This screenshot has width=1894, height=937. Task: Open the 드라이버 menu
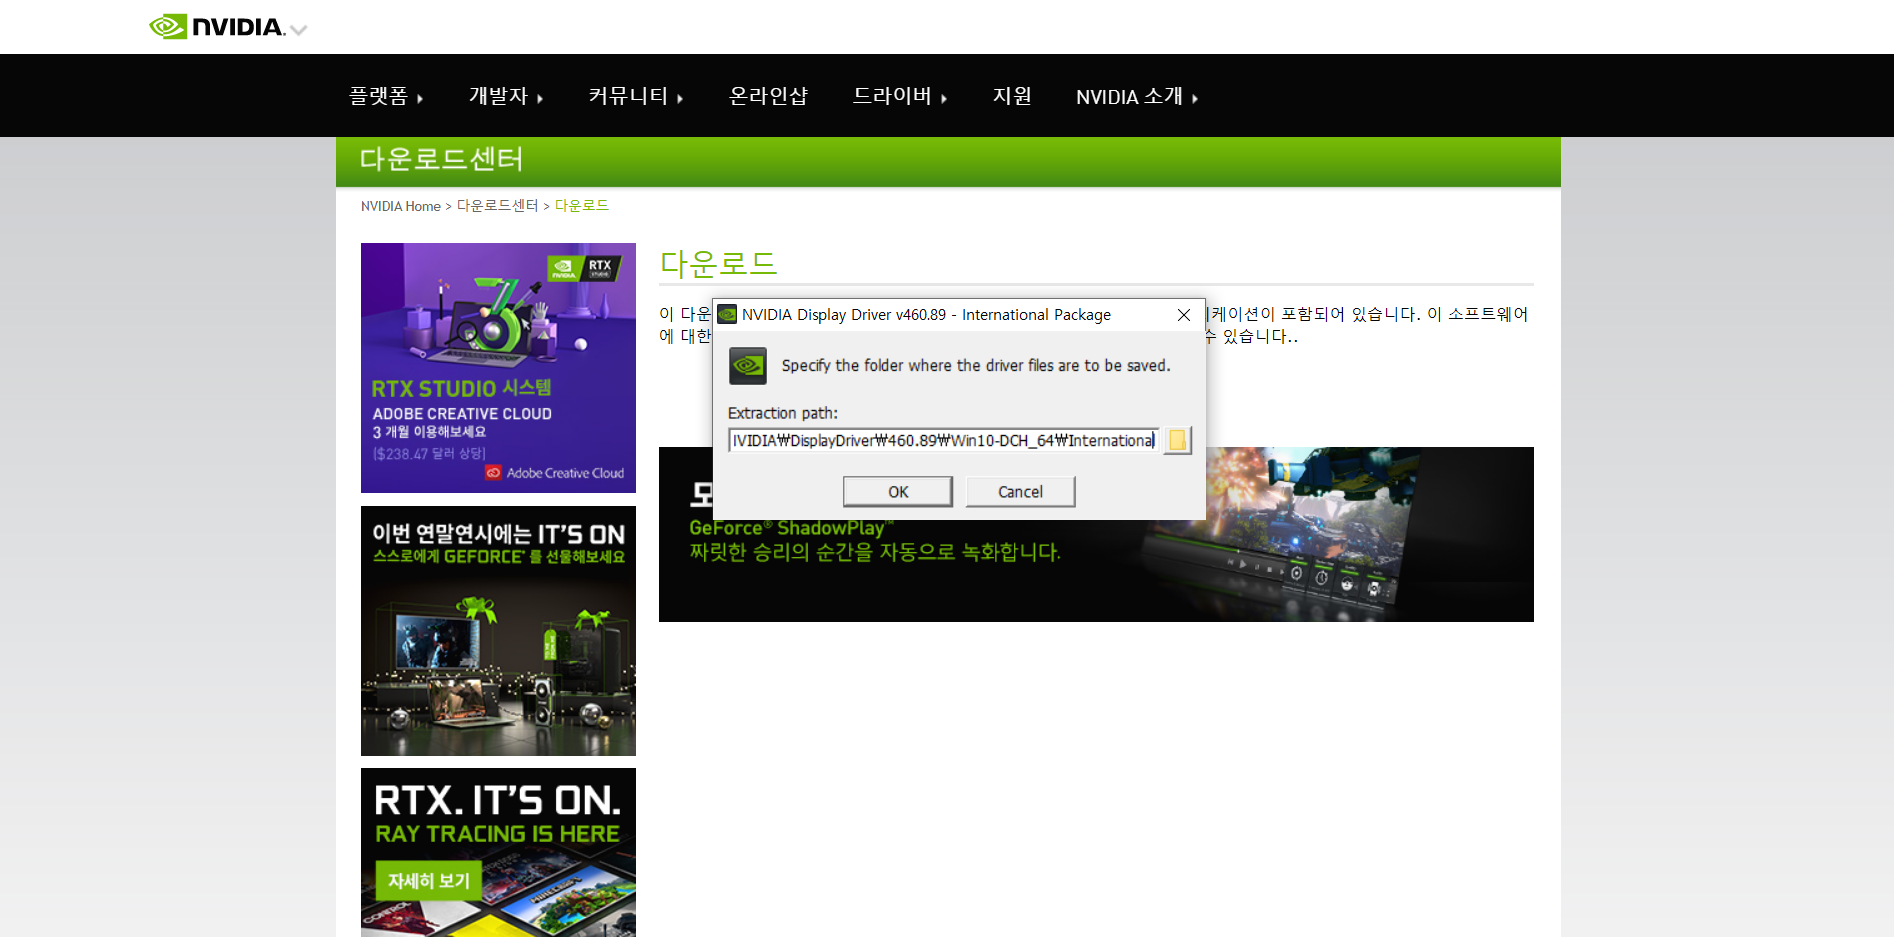tap(900, 96)
